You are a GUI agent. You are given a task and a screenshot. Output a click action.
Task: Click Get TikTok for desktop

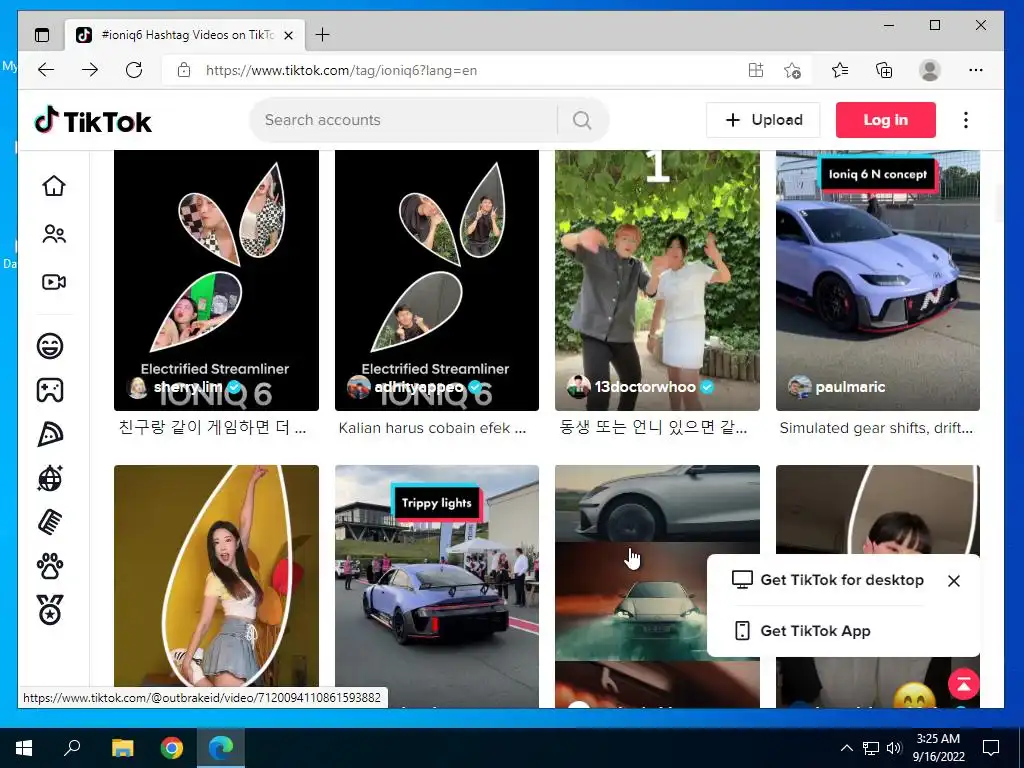827,580
